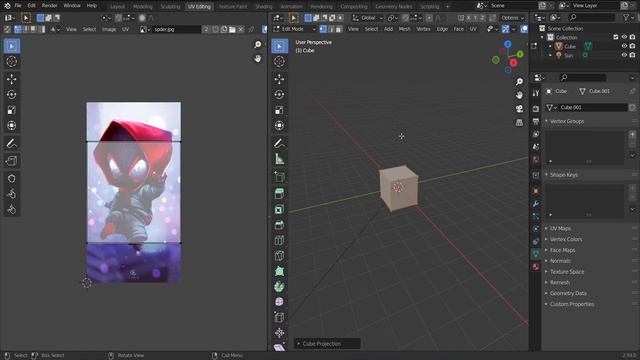Select the 3D viewport Scale tool
640x360 pixels.
click(x=279, y=110)
